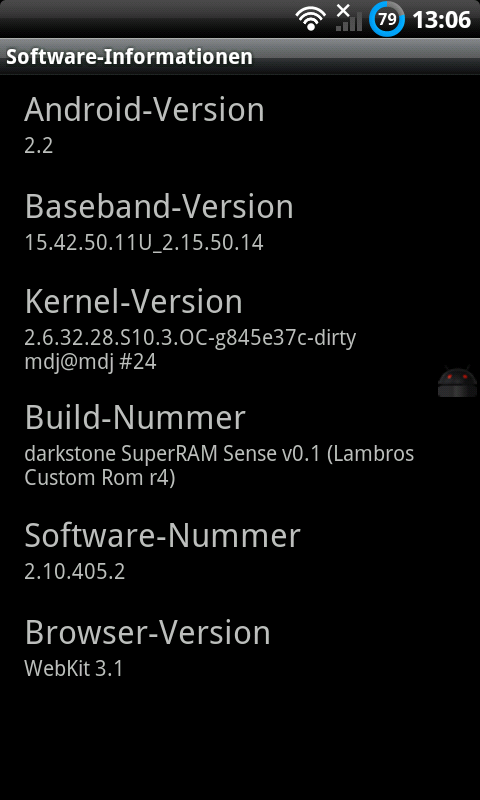Open the Kernel-Version entry
The width and height of the screenshot is (480, 800).
click(240, 327)
